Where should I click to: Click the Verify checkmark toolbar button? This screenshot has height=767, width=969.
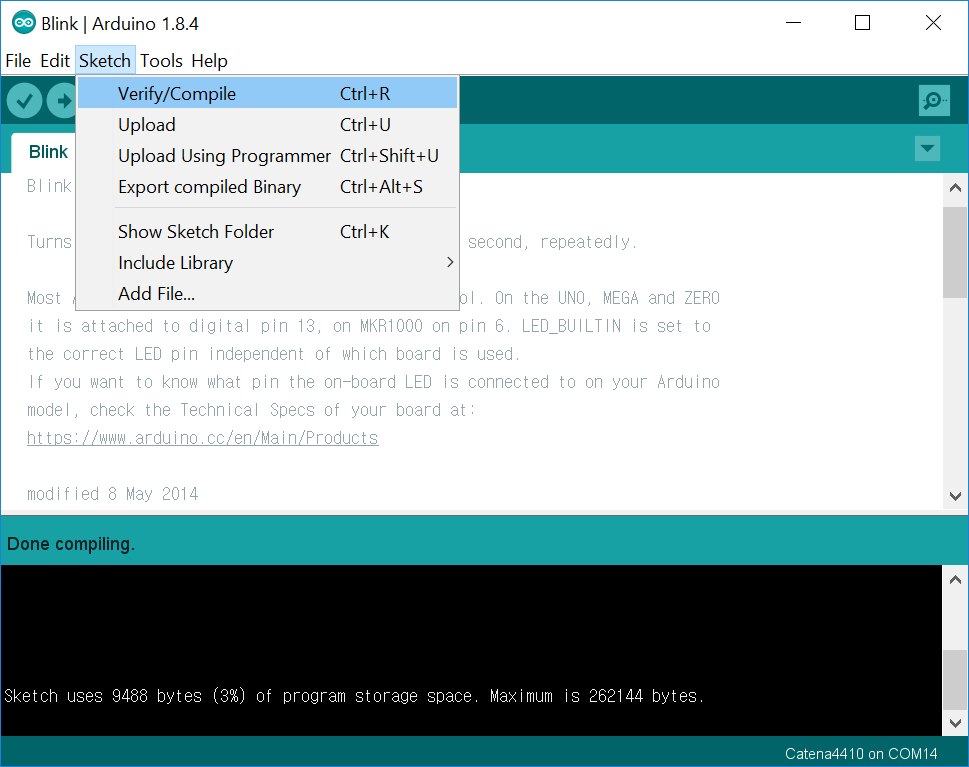pos(25,101)
